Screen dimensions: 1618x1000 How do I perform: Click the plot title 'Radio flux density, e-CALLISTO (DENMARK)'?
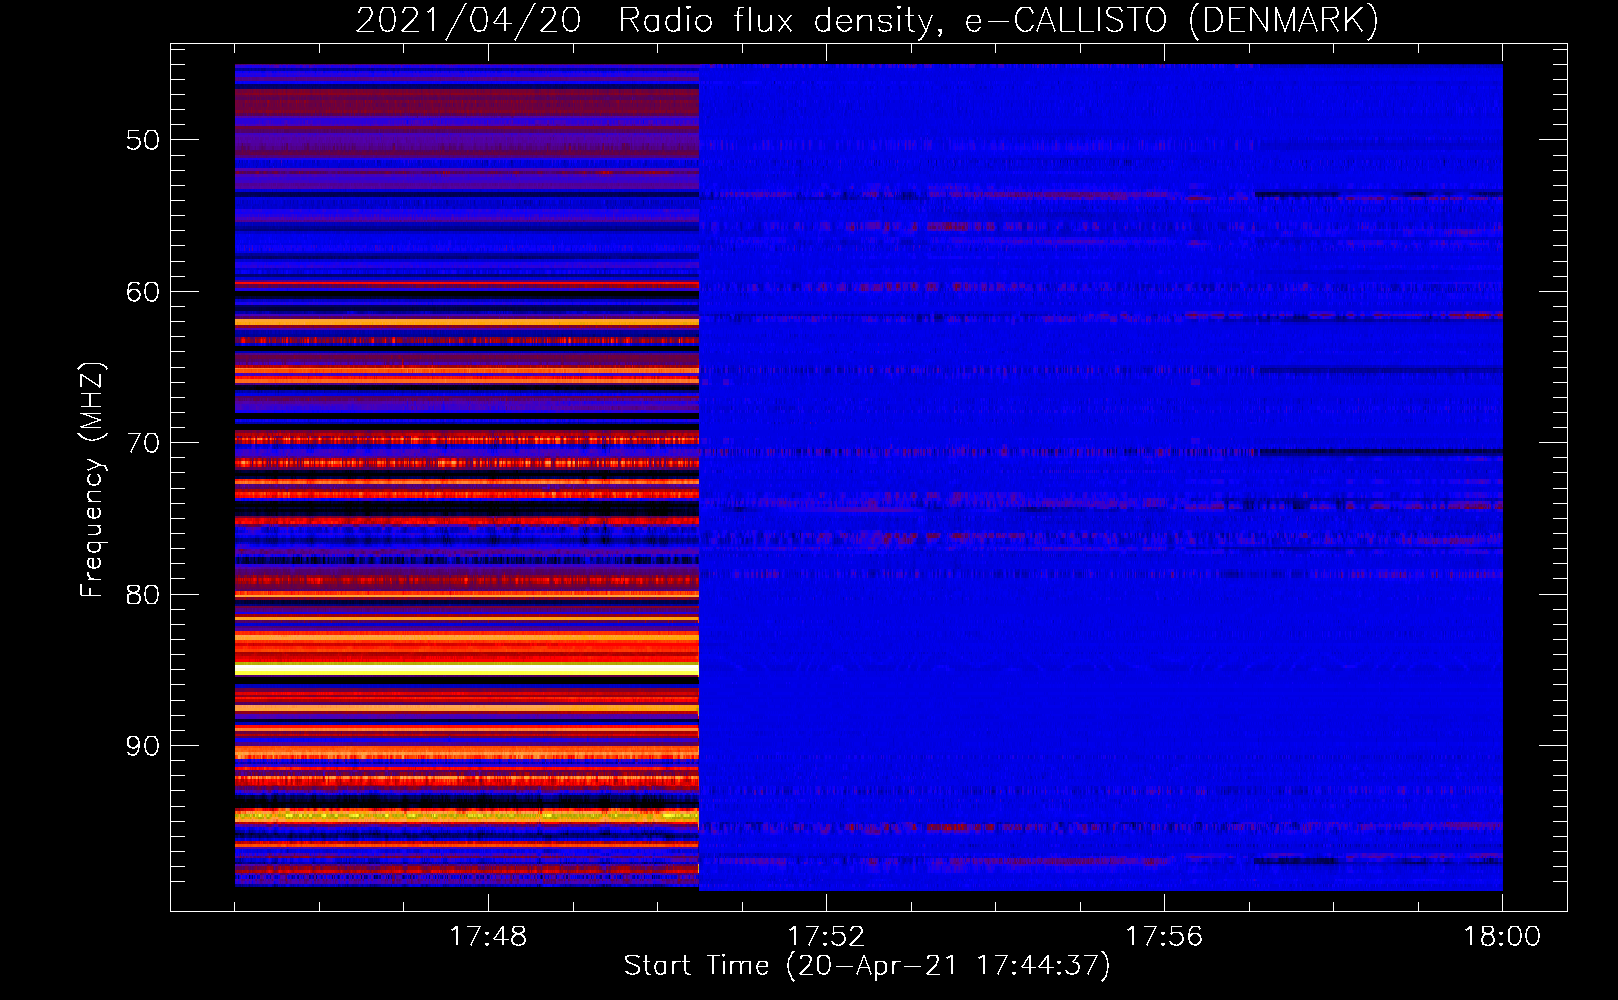pyautogui.click(x=998, y=20)
